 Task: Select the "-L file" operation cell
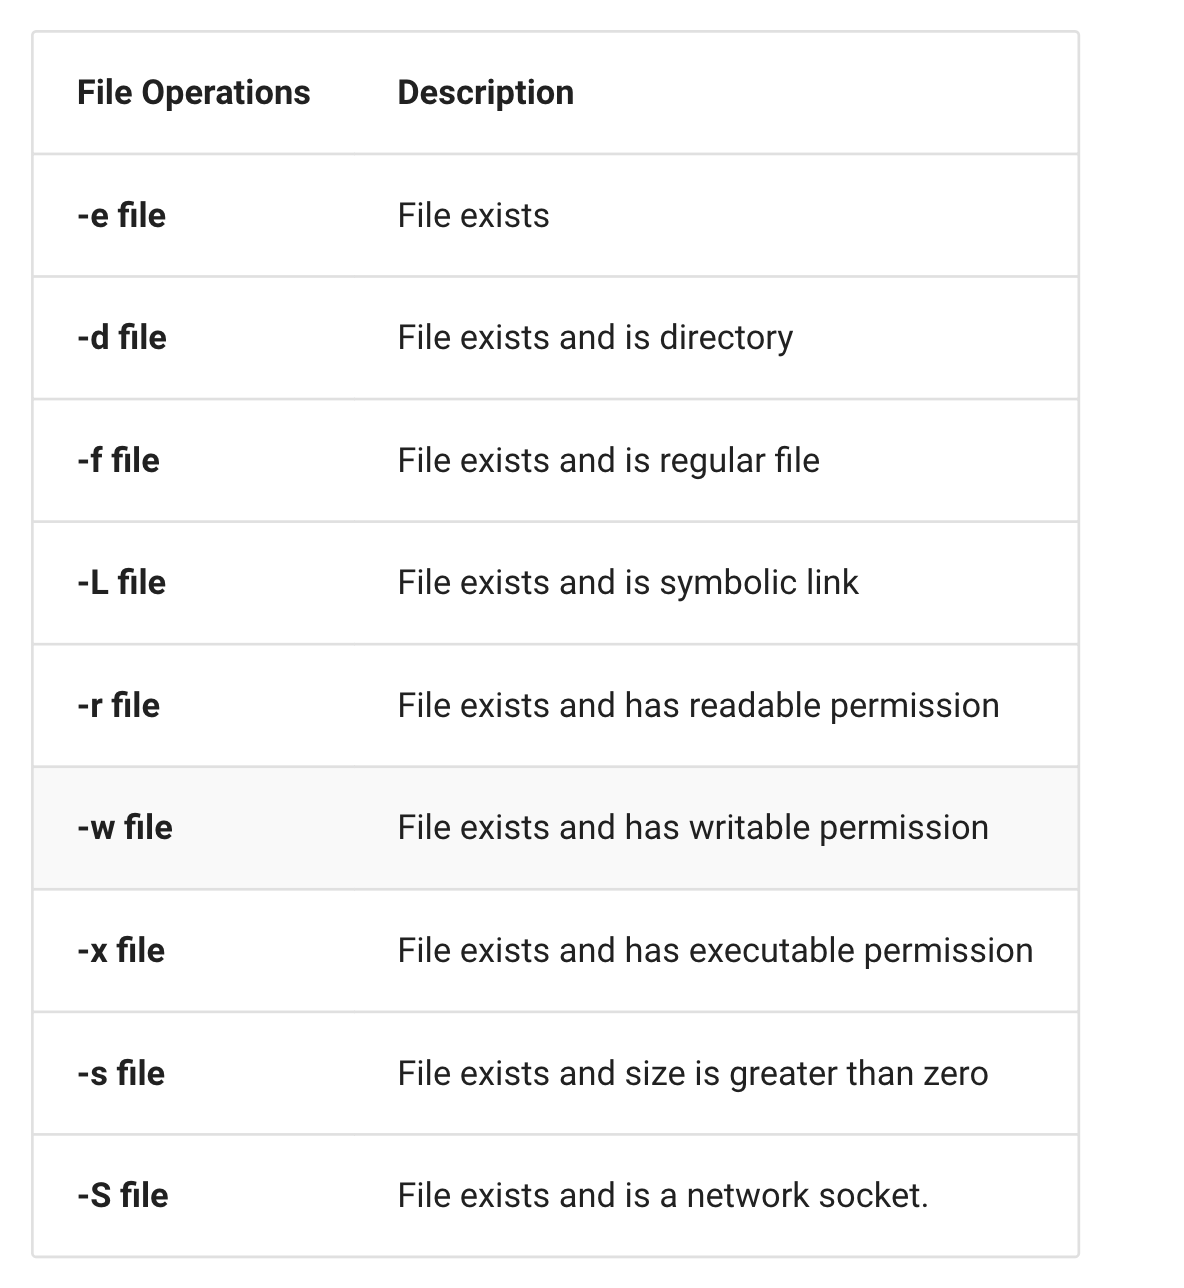121,583
